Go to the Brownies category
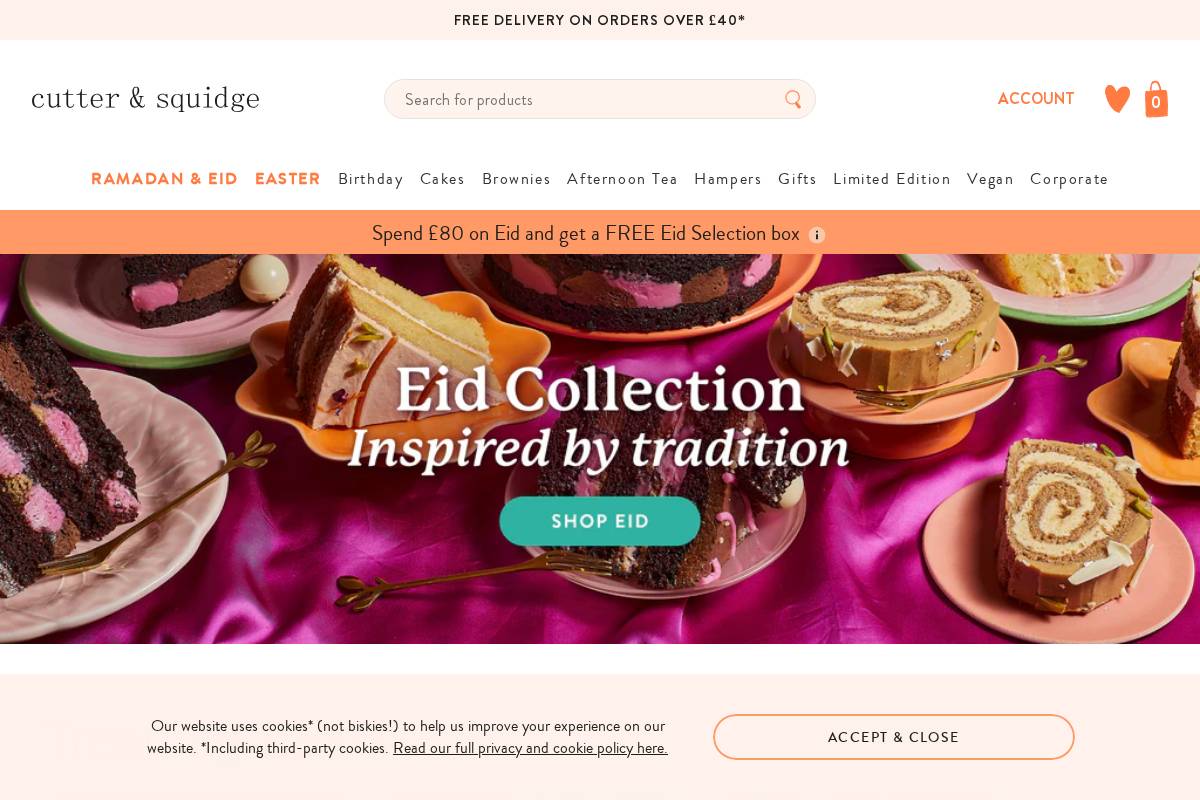This screenshot has width=1200, height=800. (x=516, y=179)
